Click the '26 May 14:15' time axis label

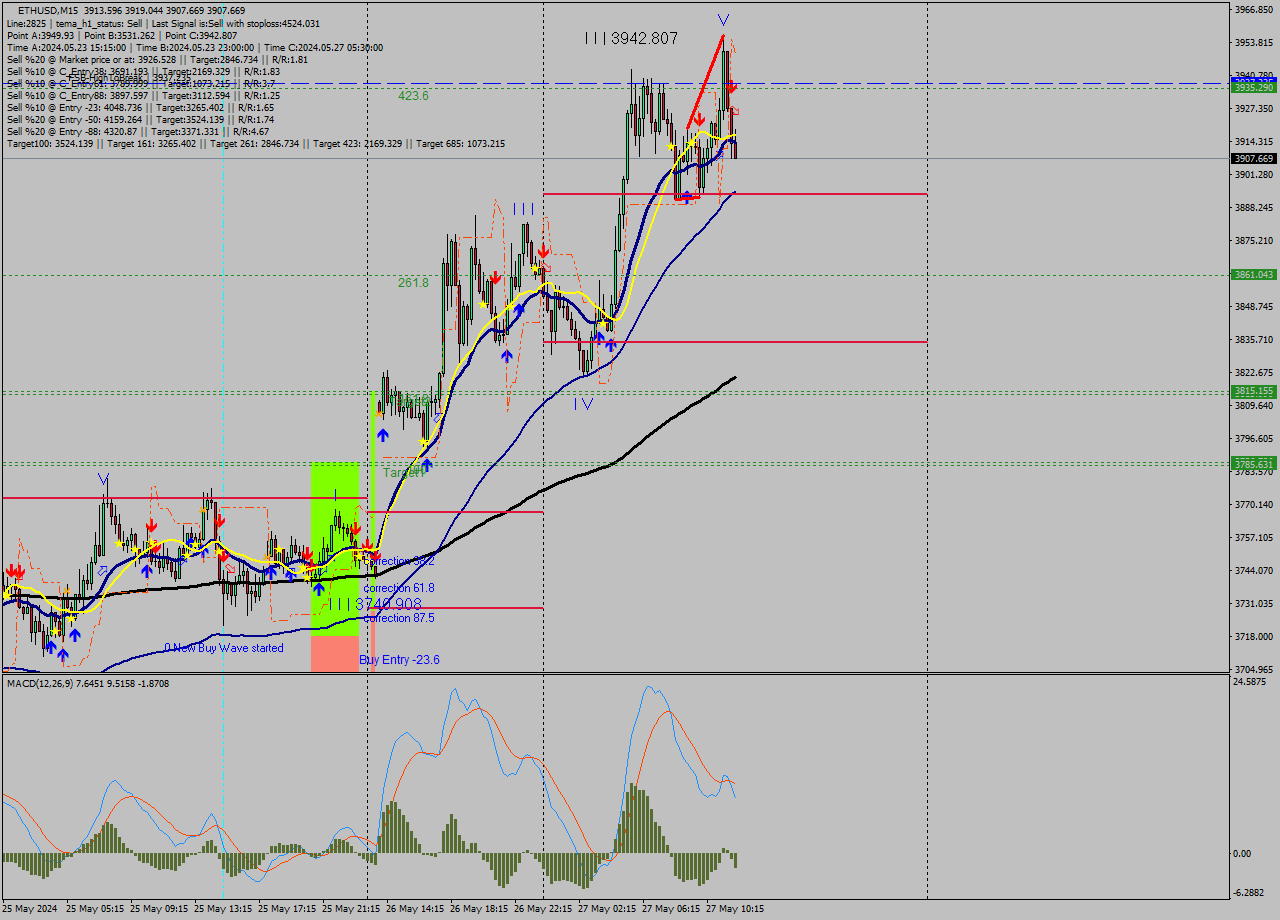click(x=415, y=909)
